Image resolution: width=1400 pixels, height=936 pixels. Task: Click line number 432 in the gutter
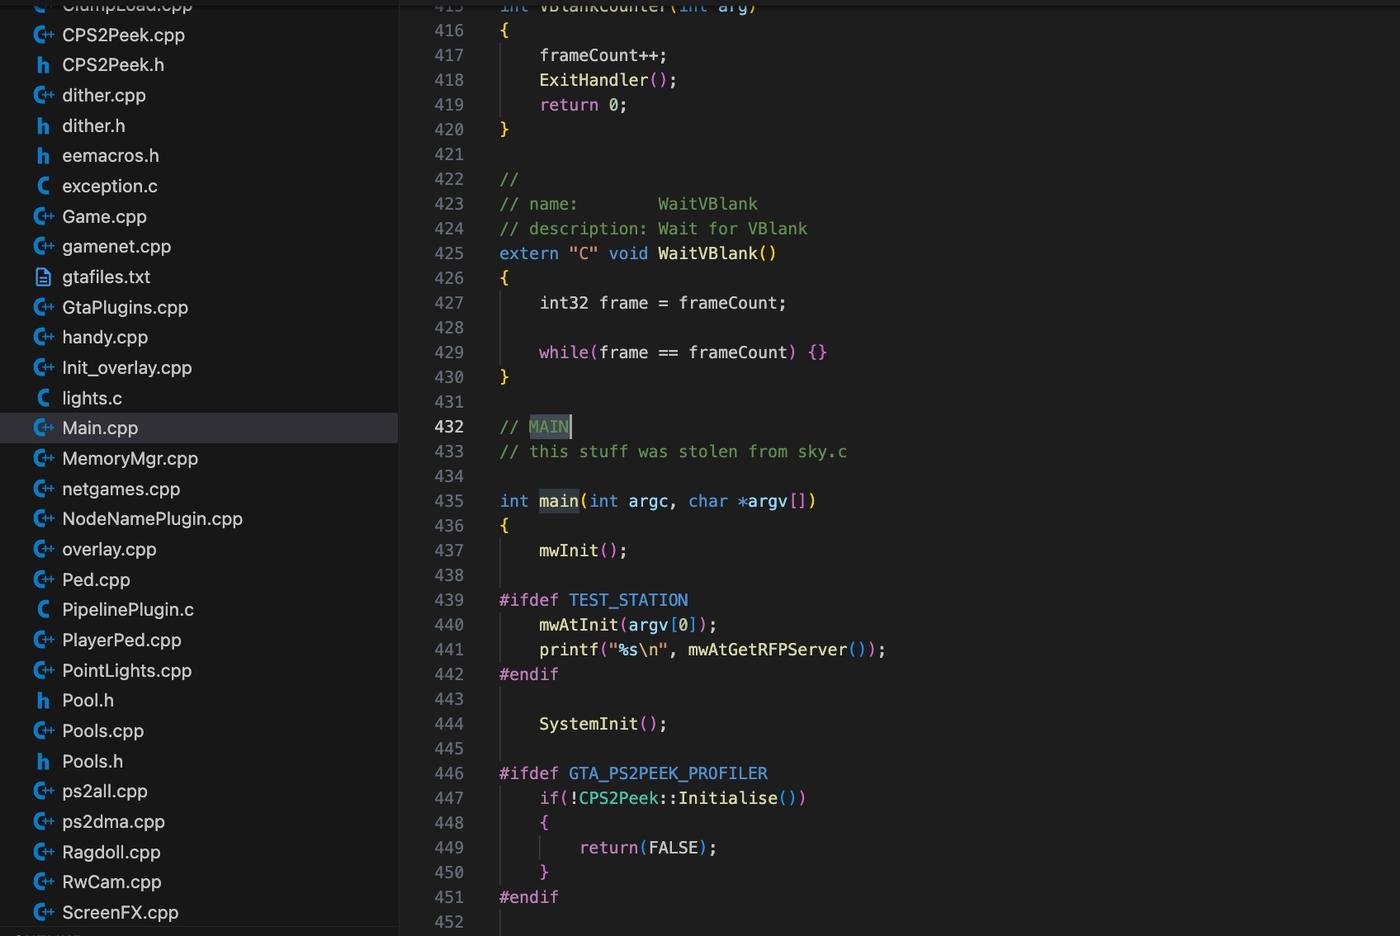449,427
